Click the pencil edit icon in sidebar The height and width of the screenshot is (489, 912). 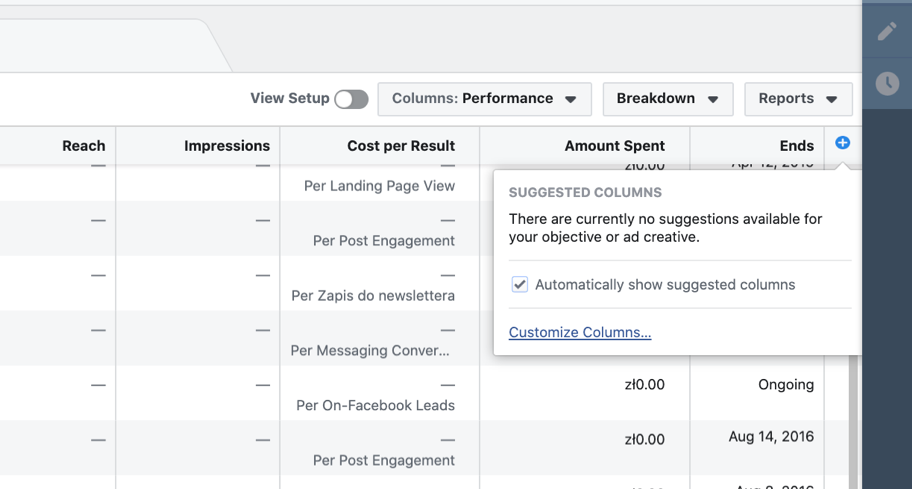(887, 31)
